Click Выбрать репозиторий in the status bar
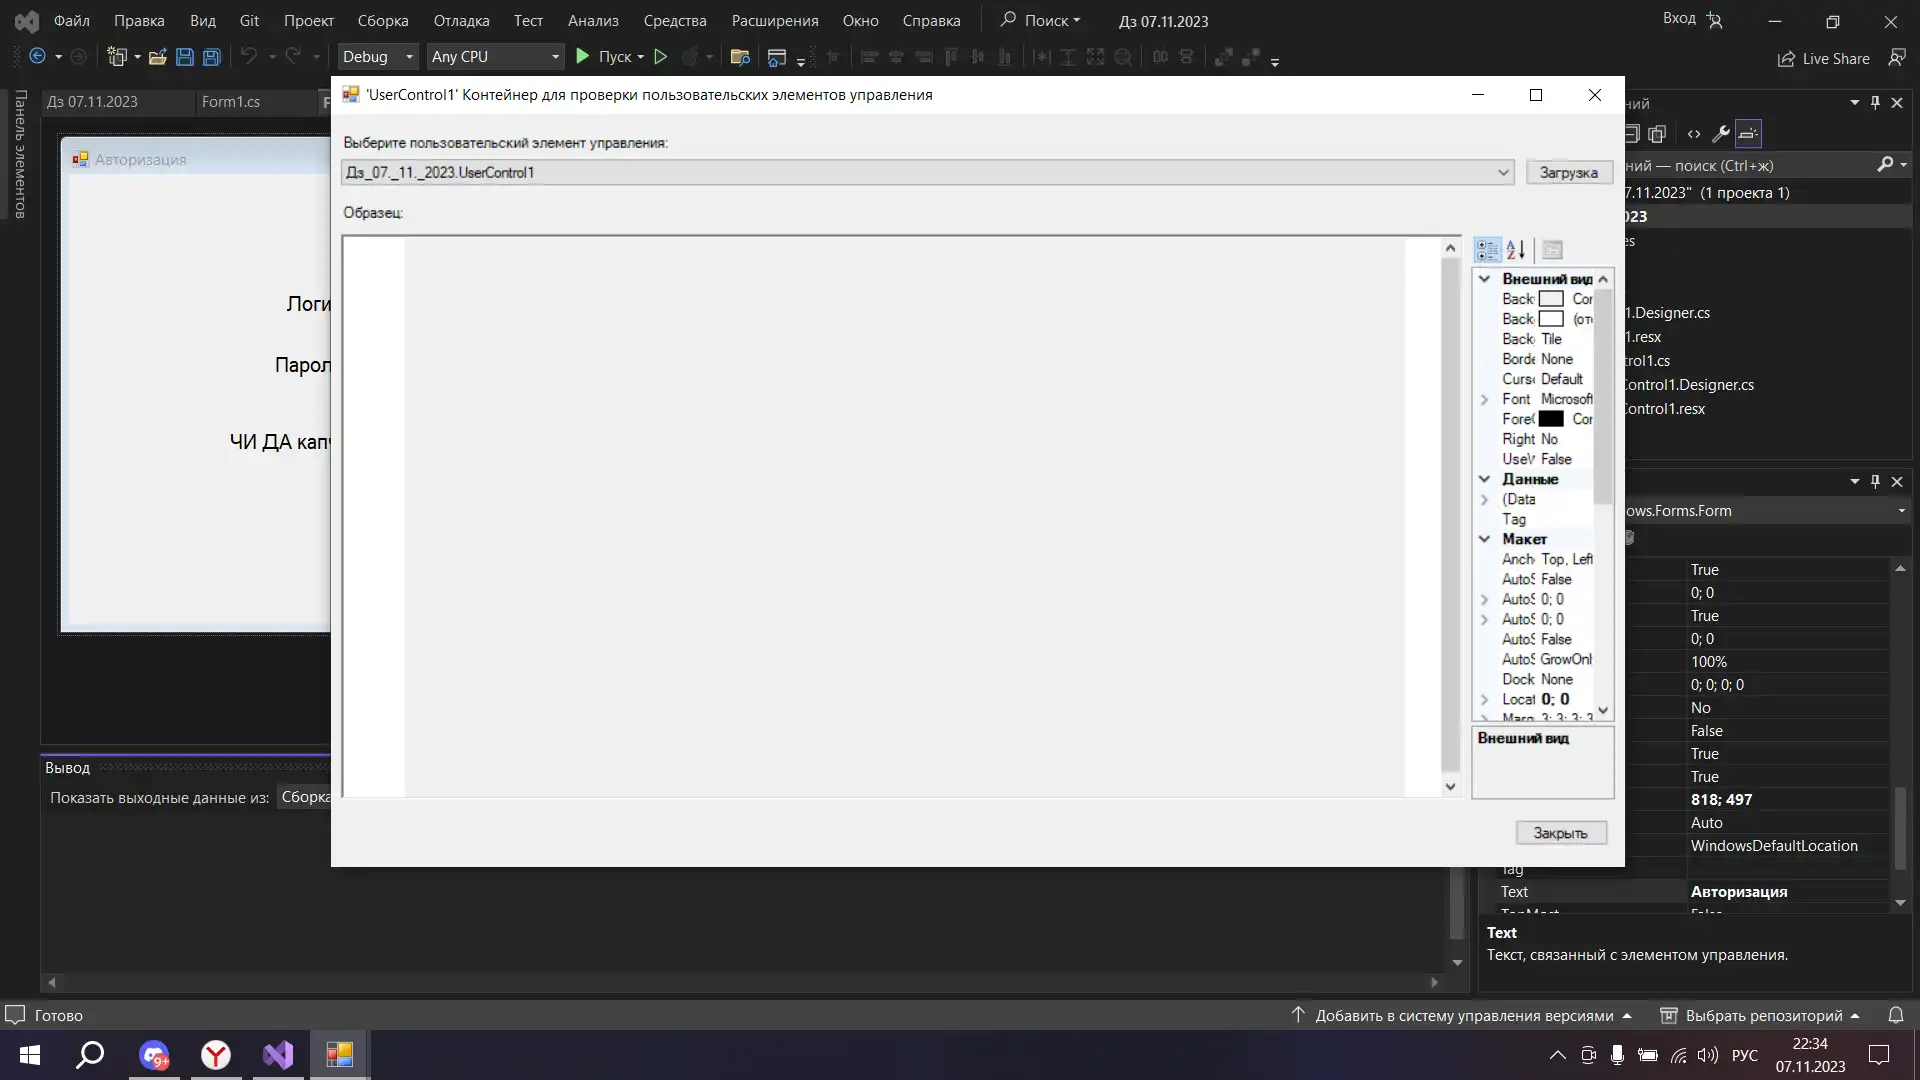This screenshot has height=1080, width=1920. (1763, 1015)
